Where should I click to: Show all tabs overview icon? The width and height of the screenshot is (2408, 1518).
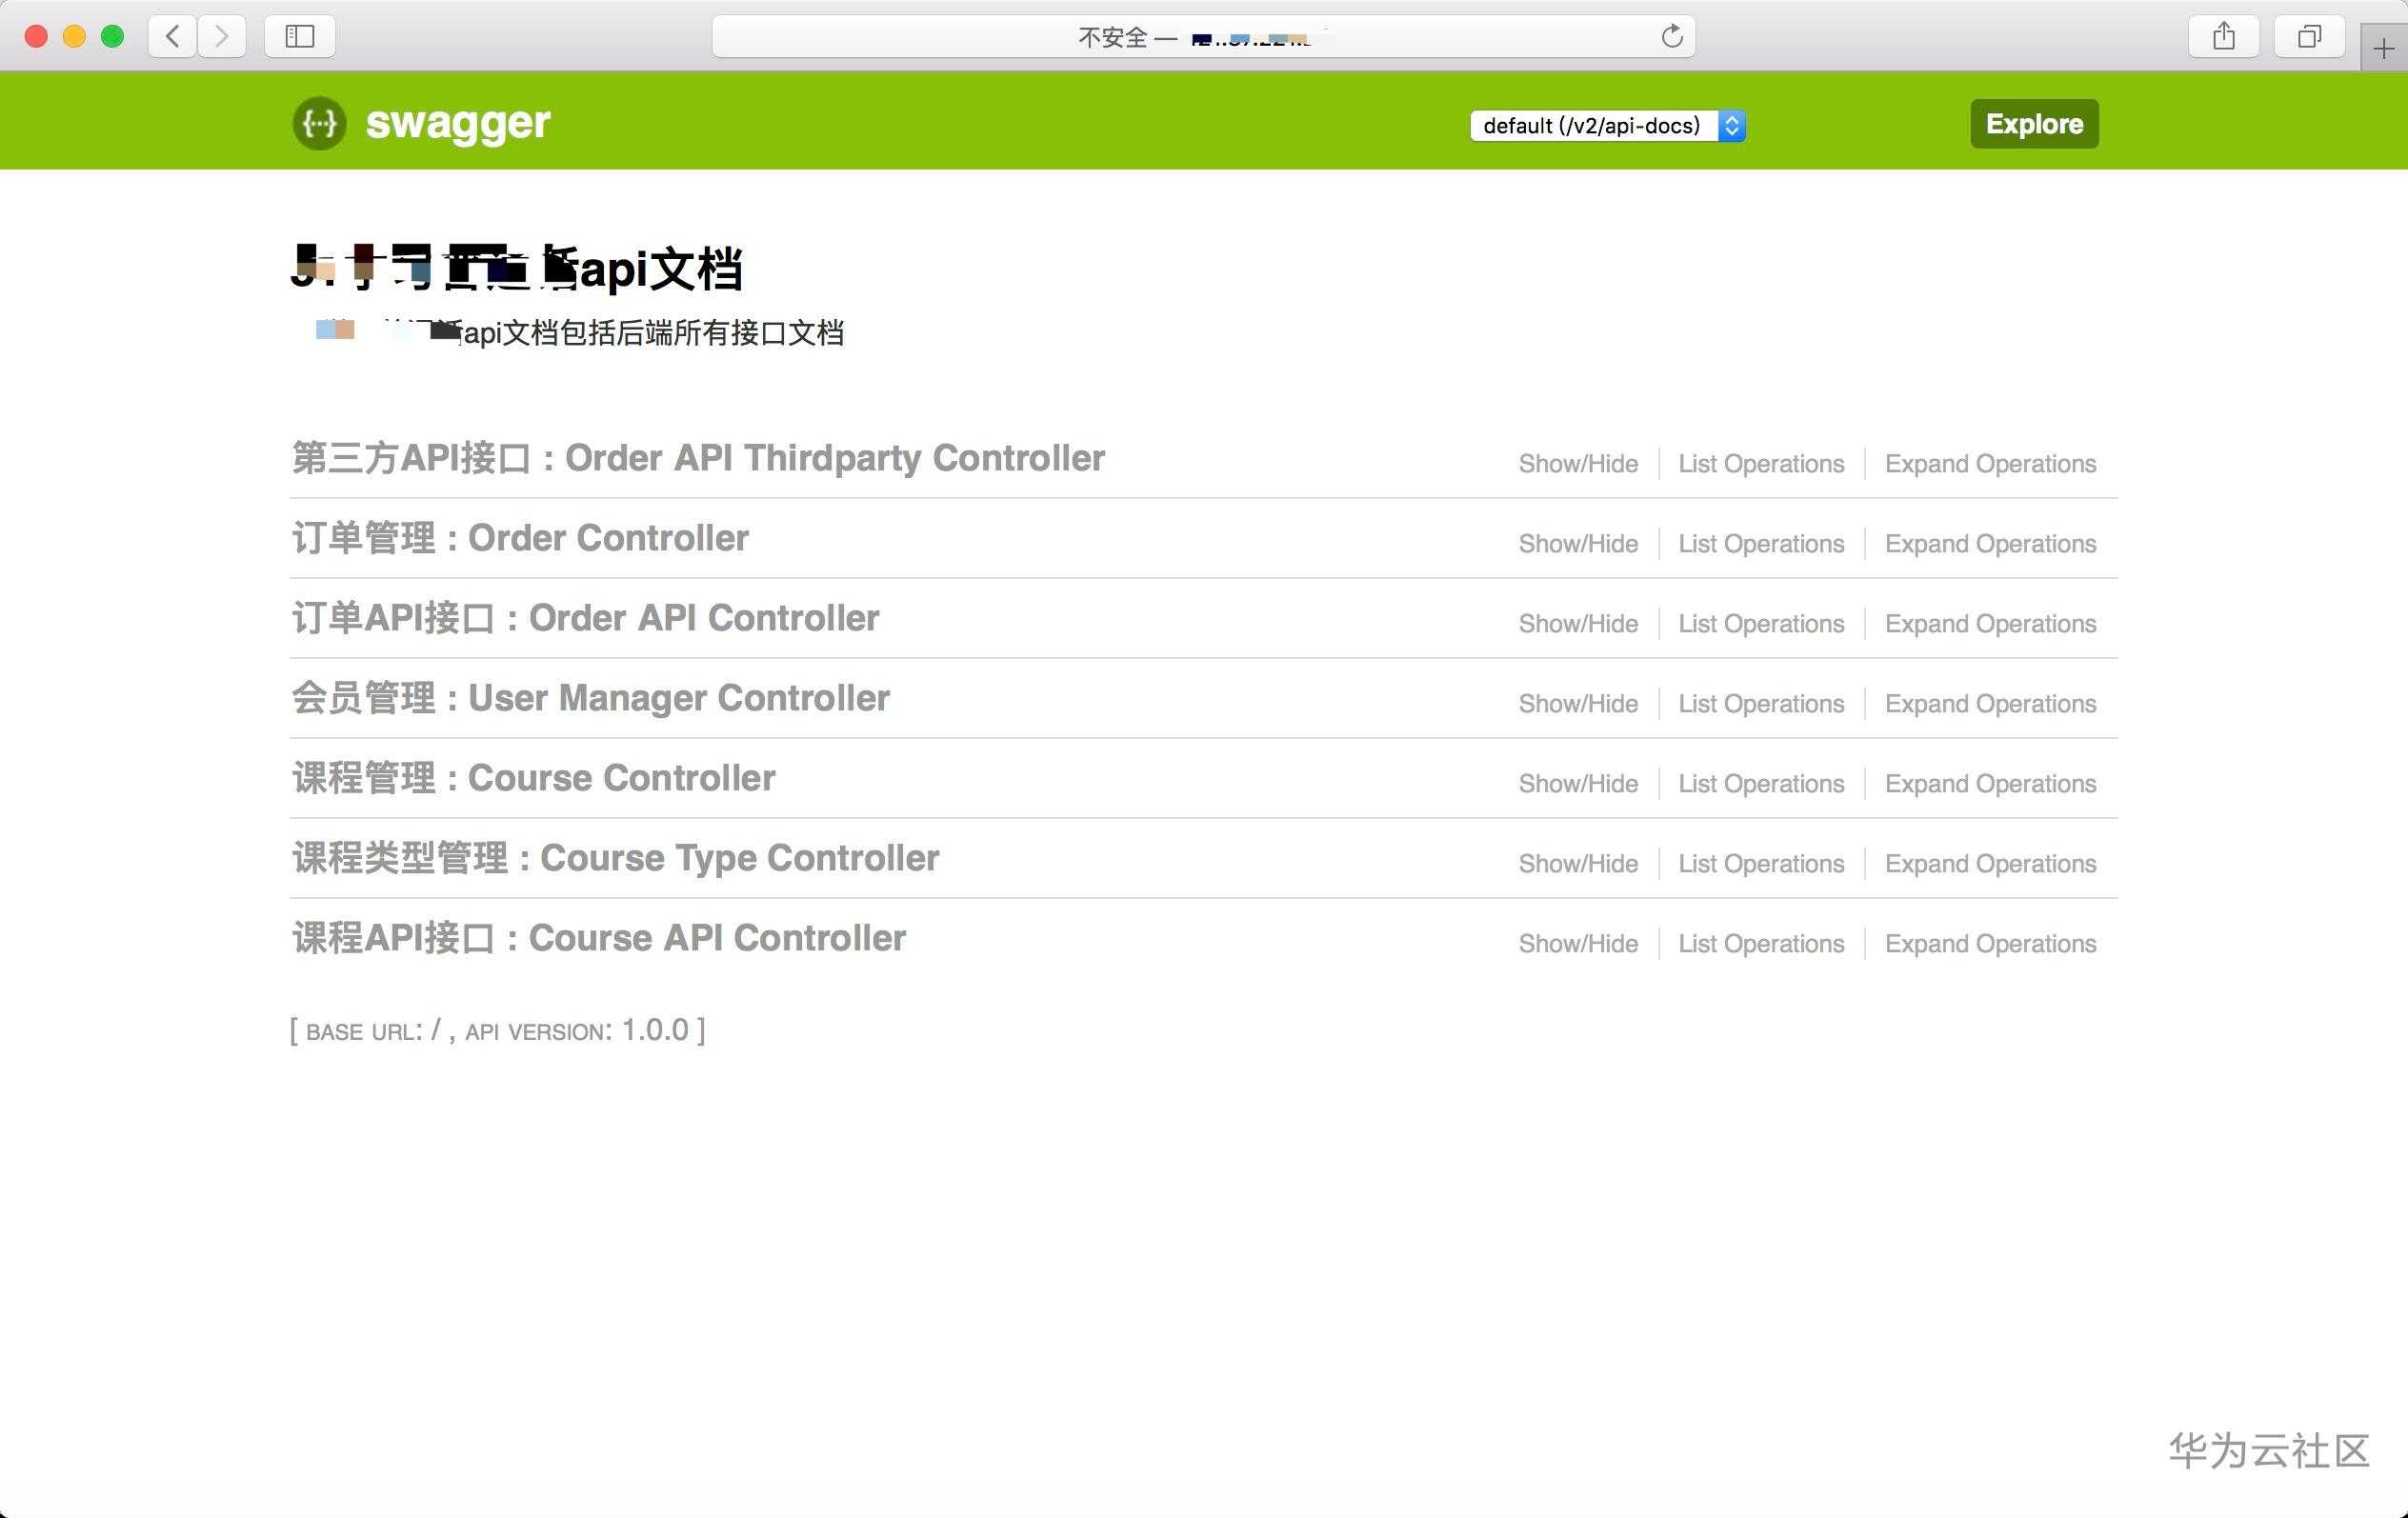point(2308,37)
